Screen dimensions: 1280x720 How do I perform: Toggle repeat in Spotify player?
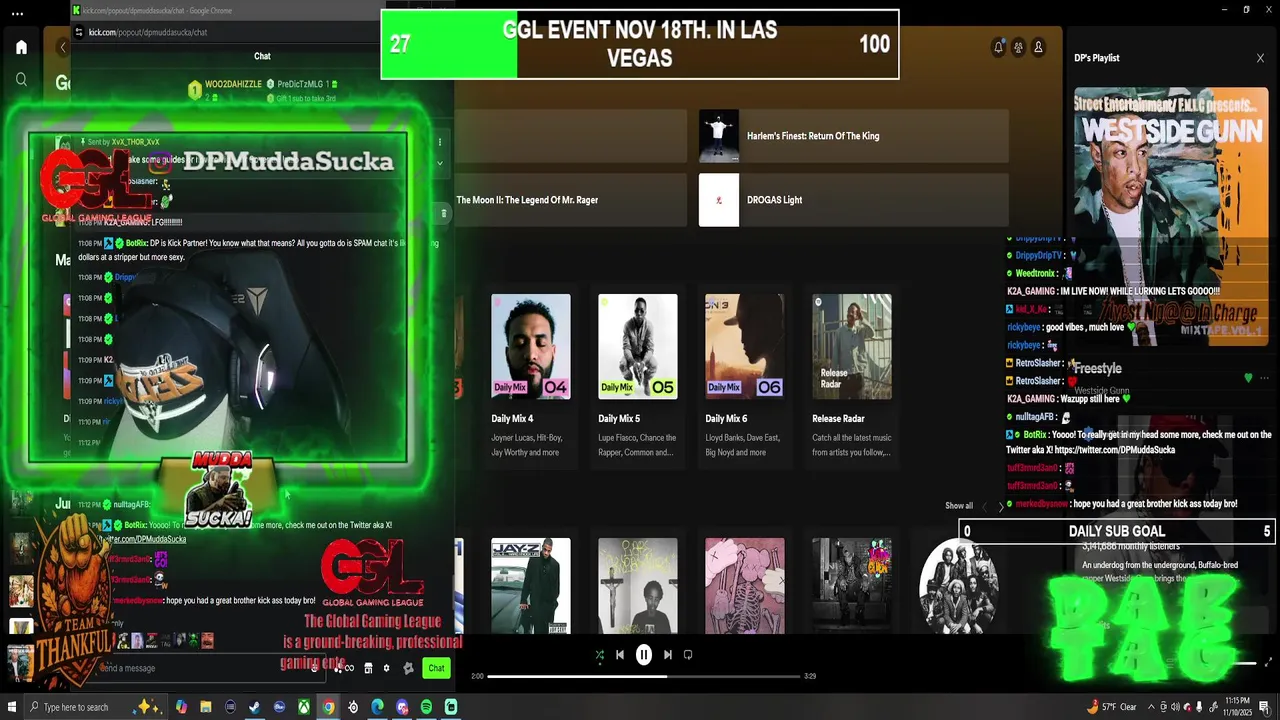pos(688,655)
